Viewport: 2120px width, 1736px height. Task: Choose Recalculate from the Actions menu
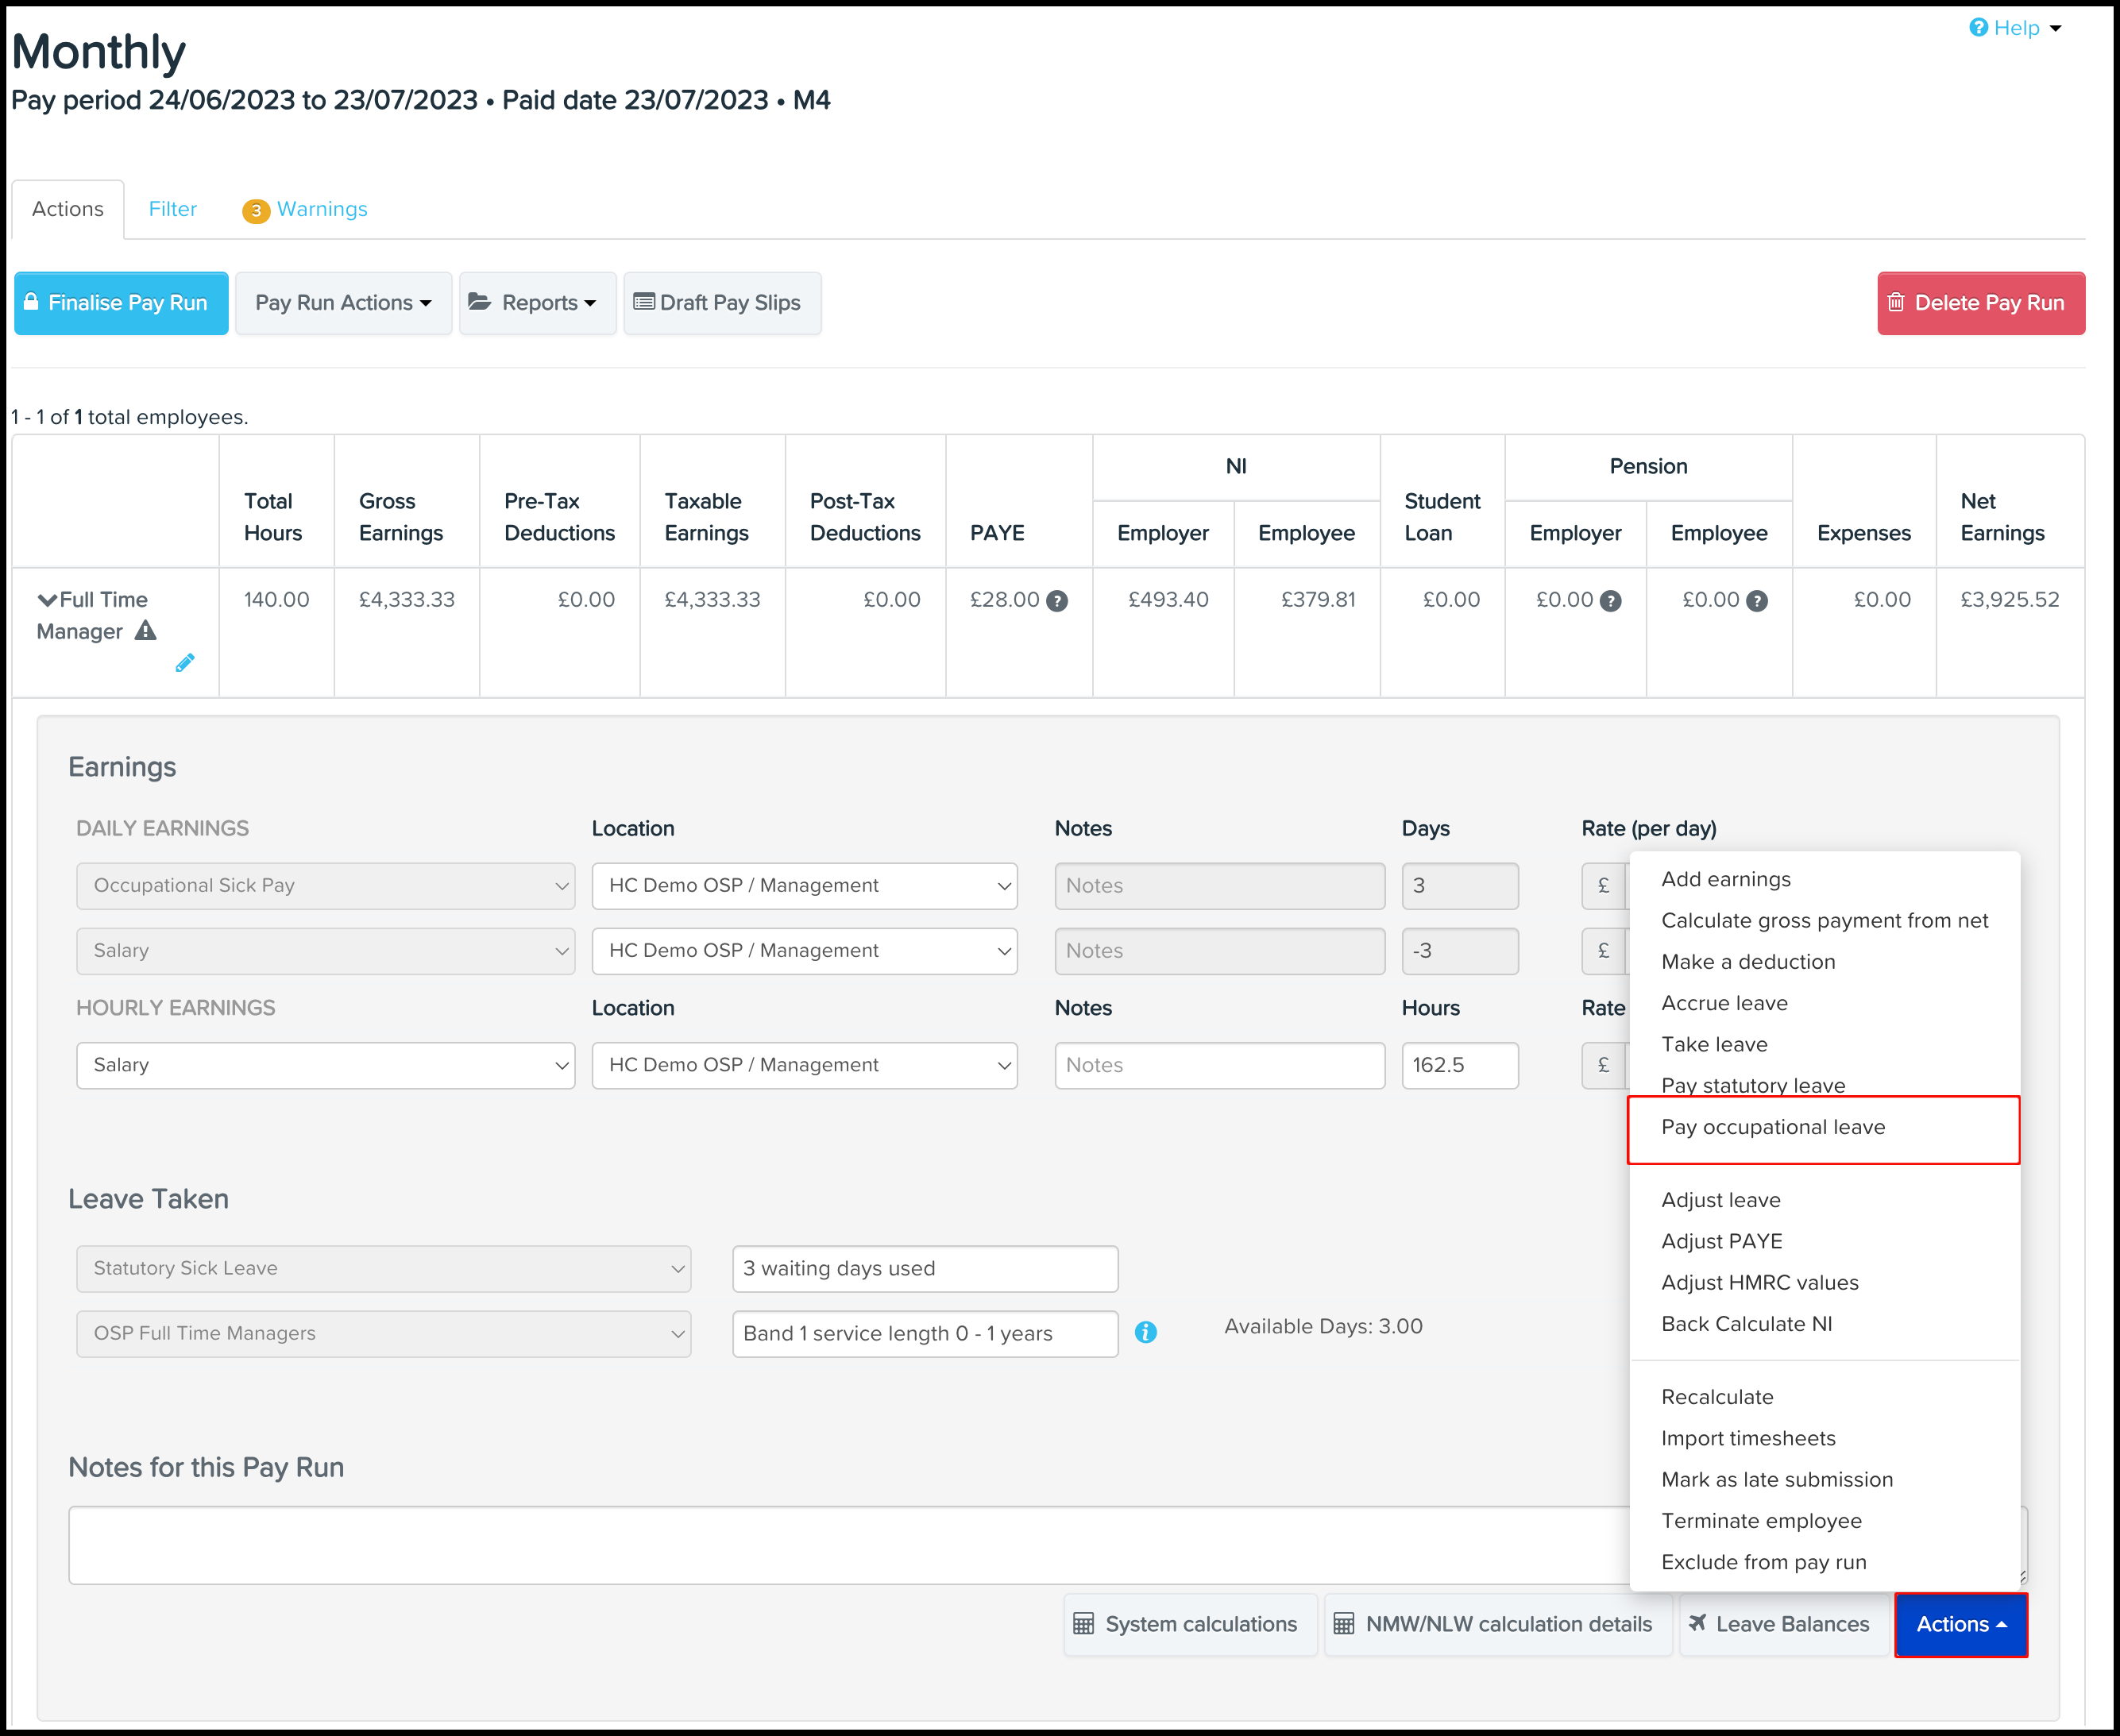coord(1717,1397)
